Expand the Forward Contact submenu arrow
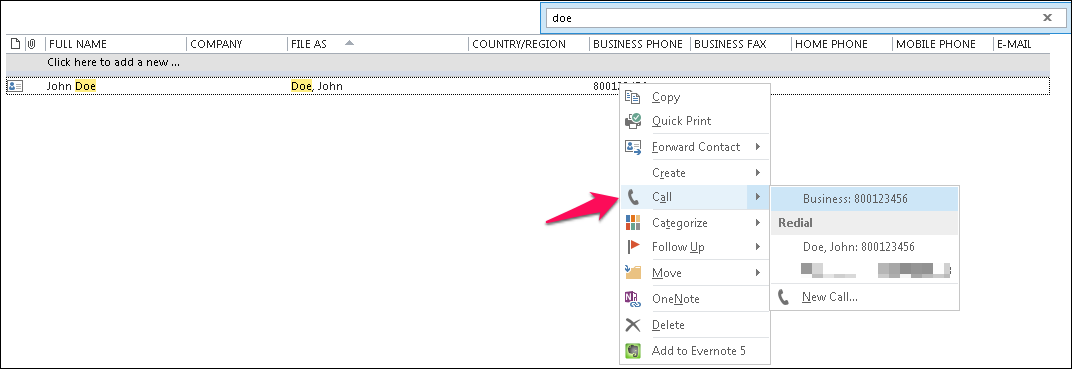1072x369 pixels. tap(758, 147)
